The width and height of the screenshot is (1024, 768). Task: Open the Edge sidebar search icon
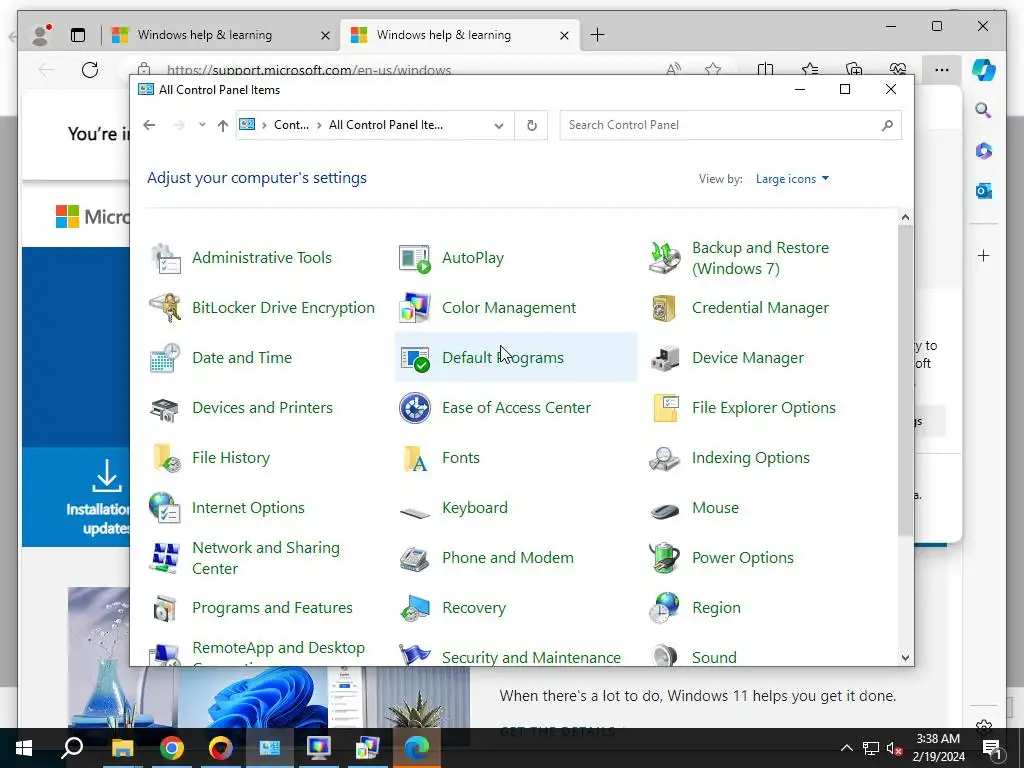pos(983,110)
